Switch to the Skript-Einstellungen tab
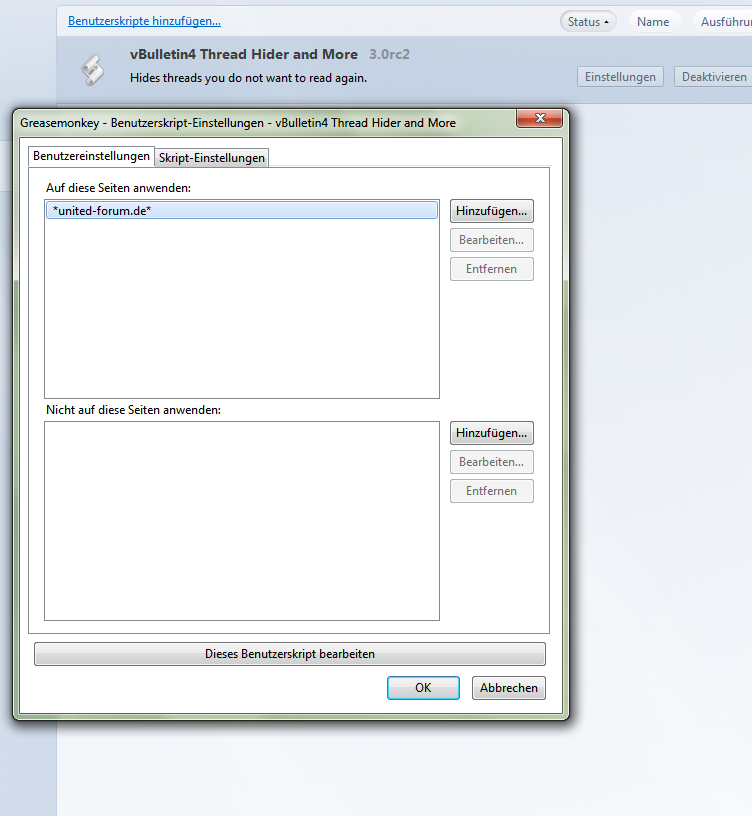 [212, 158]
